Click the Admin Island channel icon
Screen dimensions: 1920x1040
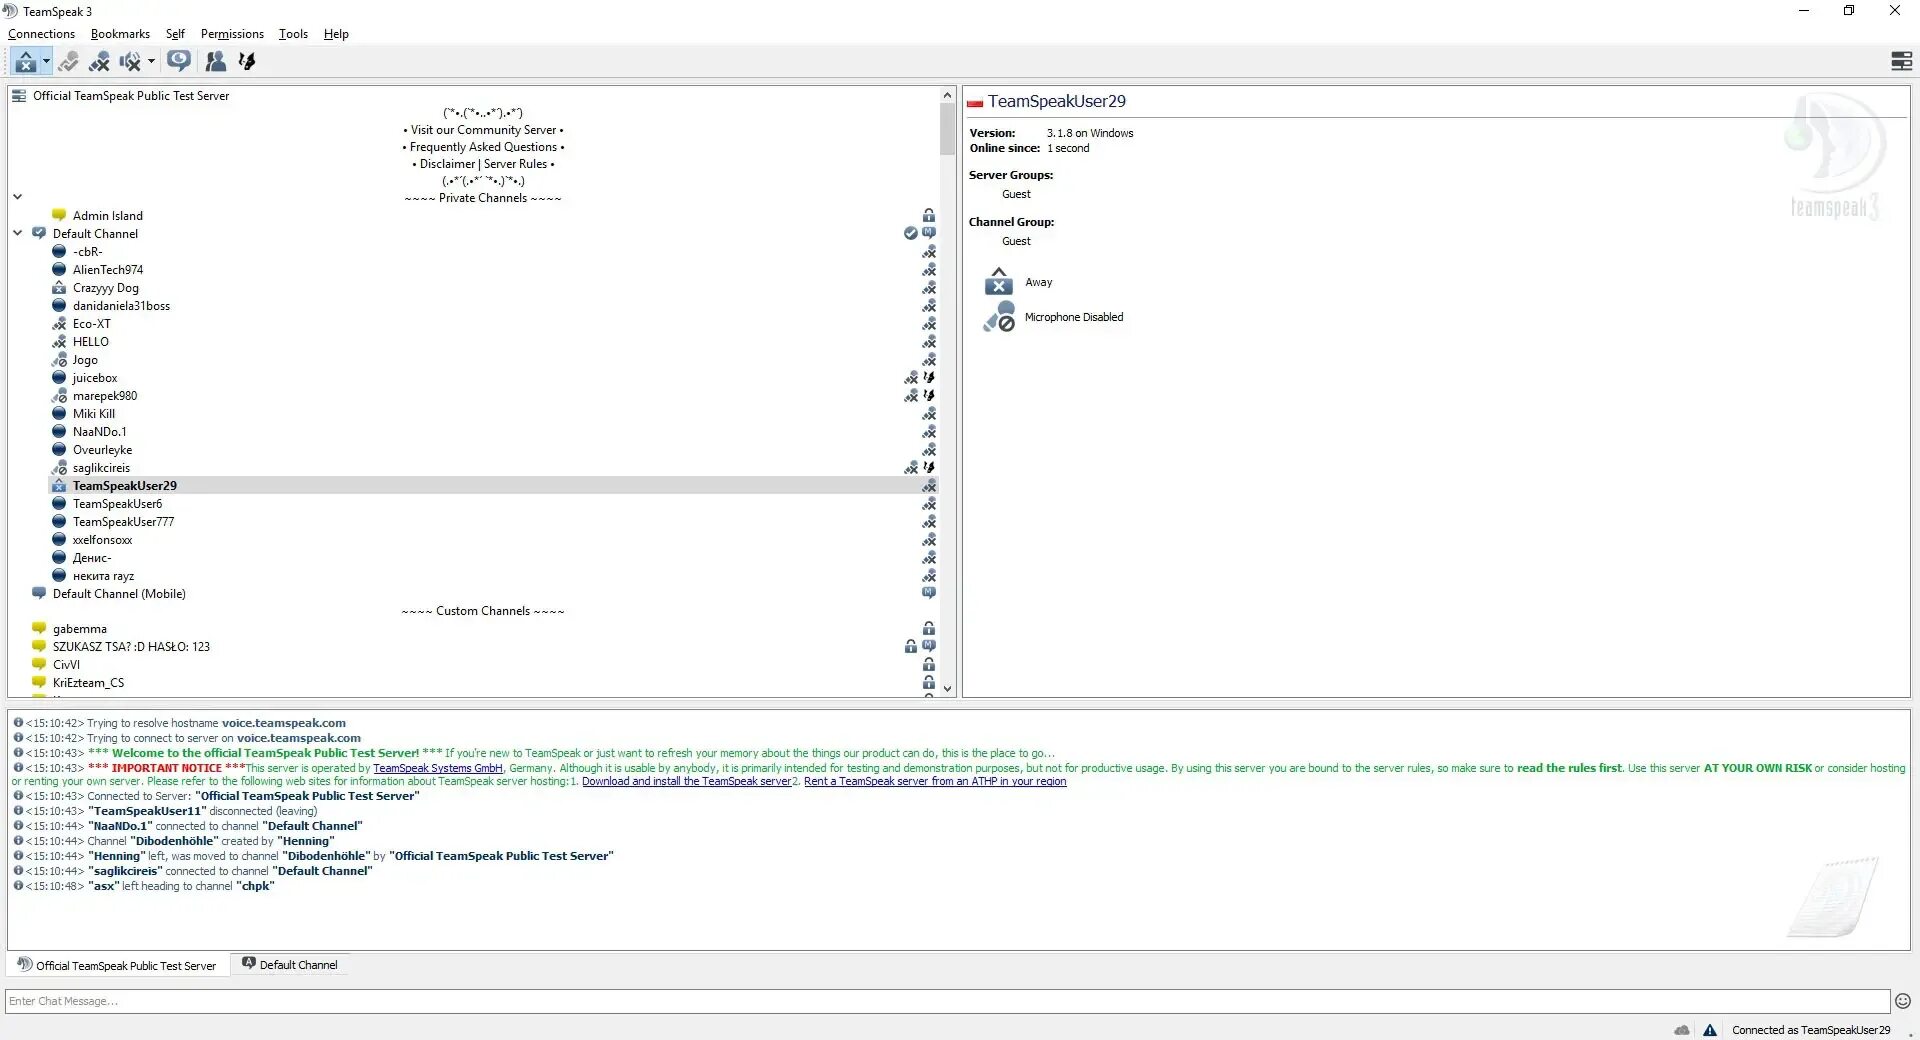tap(59, 215)
